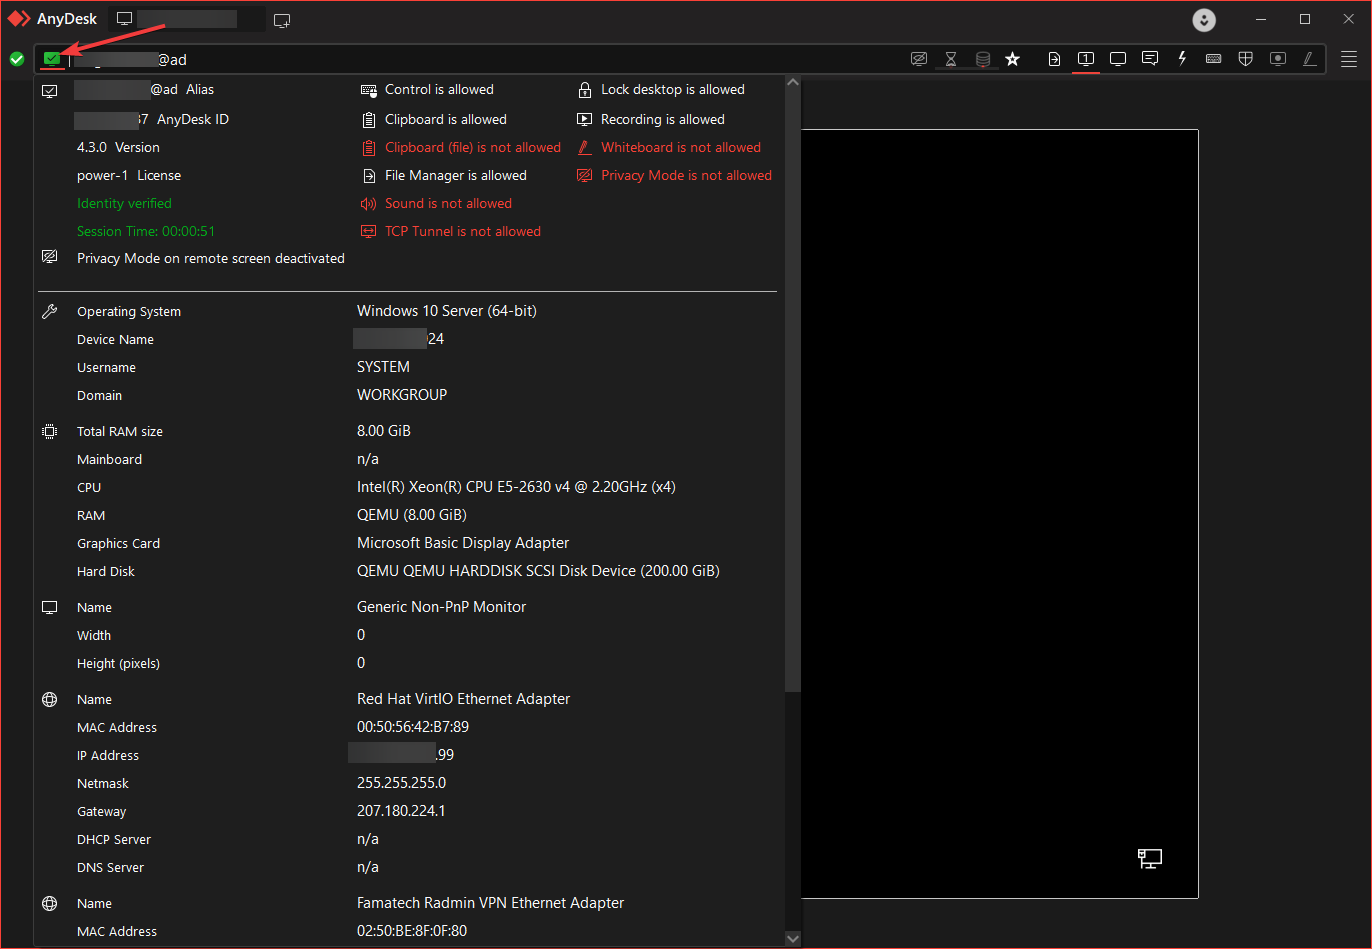Click 'TCP Tunnel is not allowed'
This screenshot has width=1372, height=949.
coord(463,231)
